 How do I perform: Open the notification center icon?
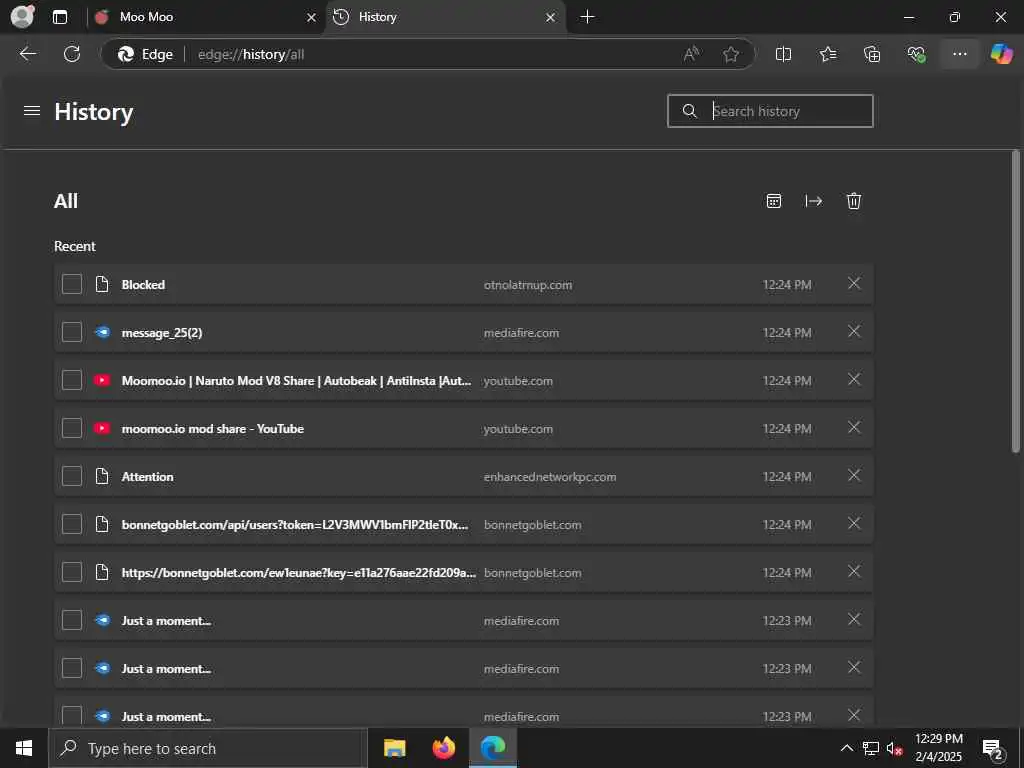993,748
